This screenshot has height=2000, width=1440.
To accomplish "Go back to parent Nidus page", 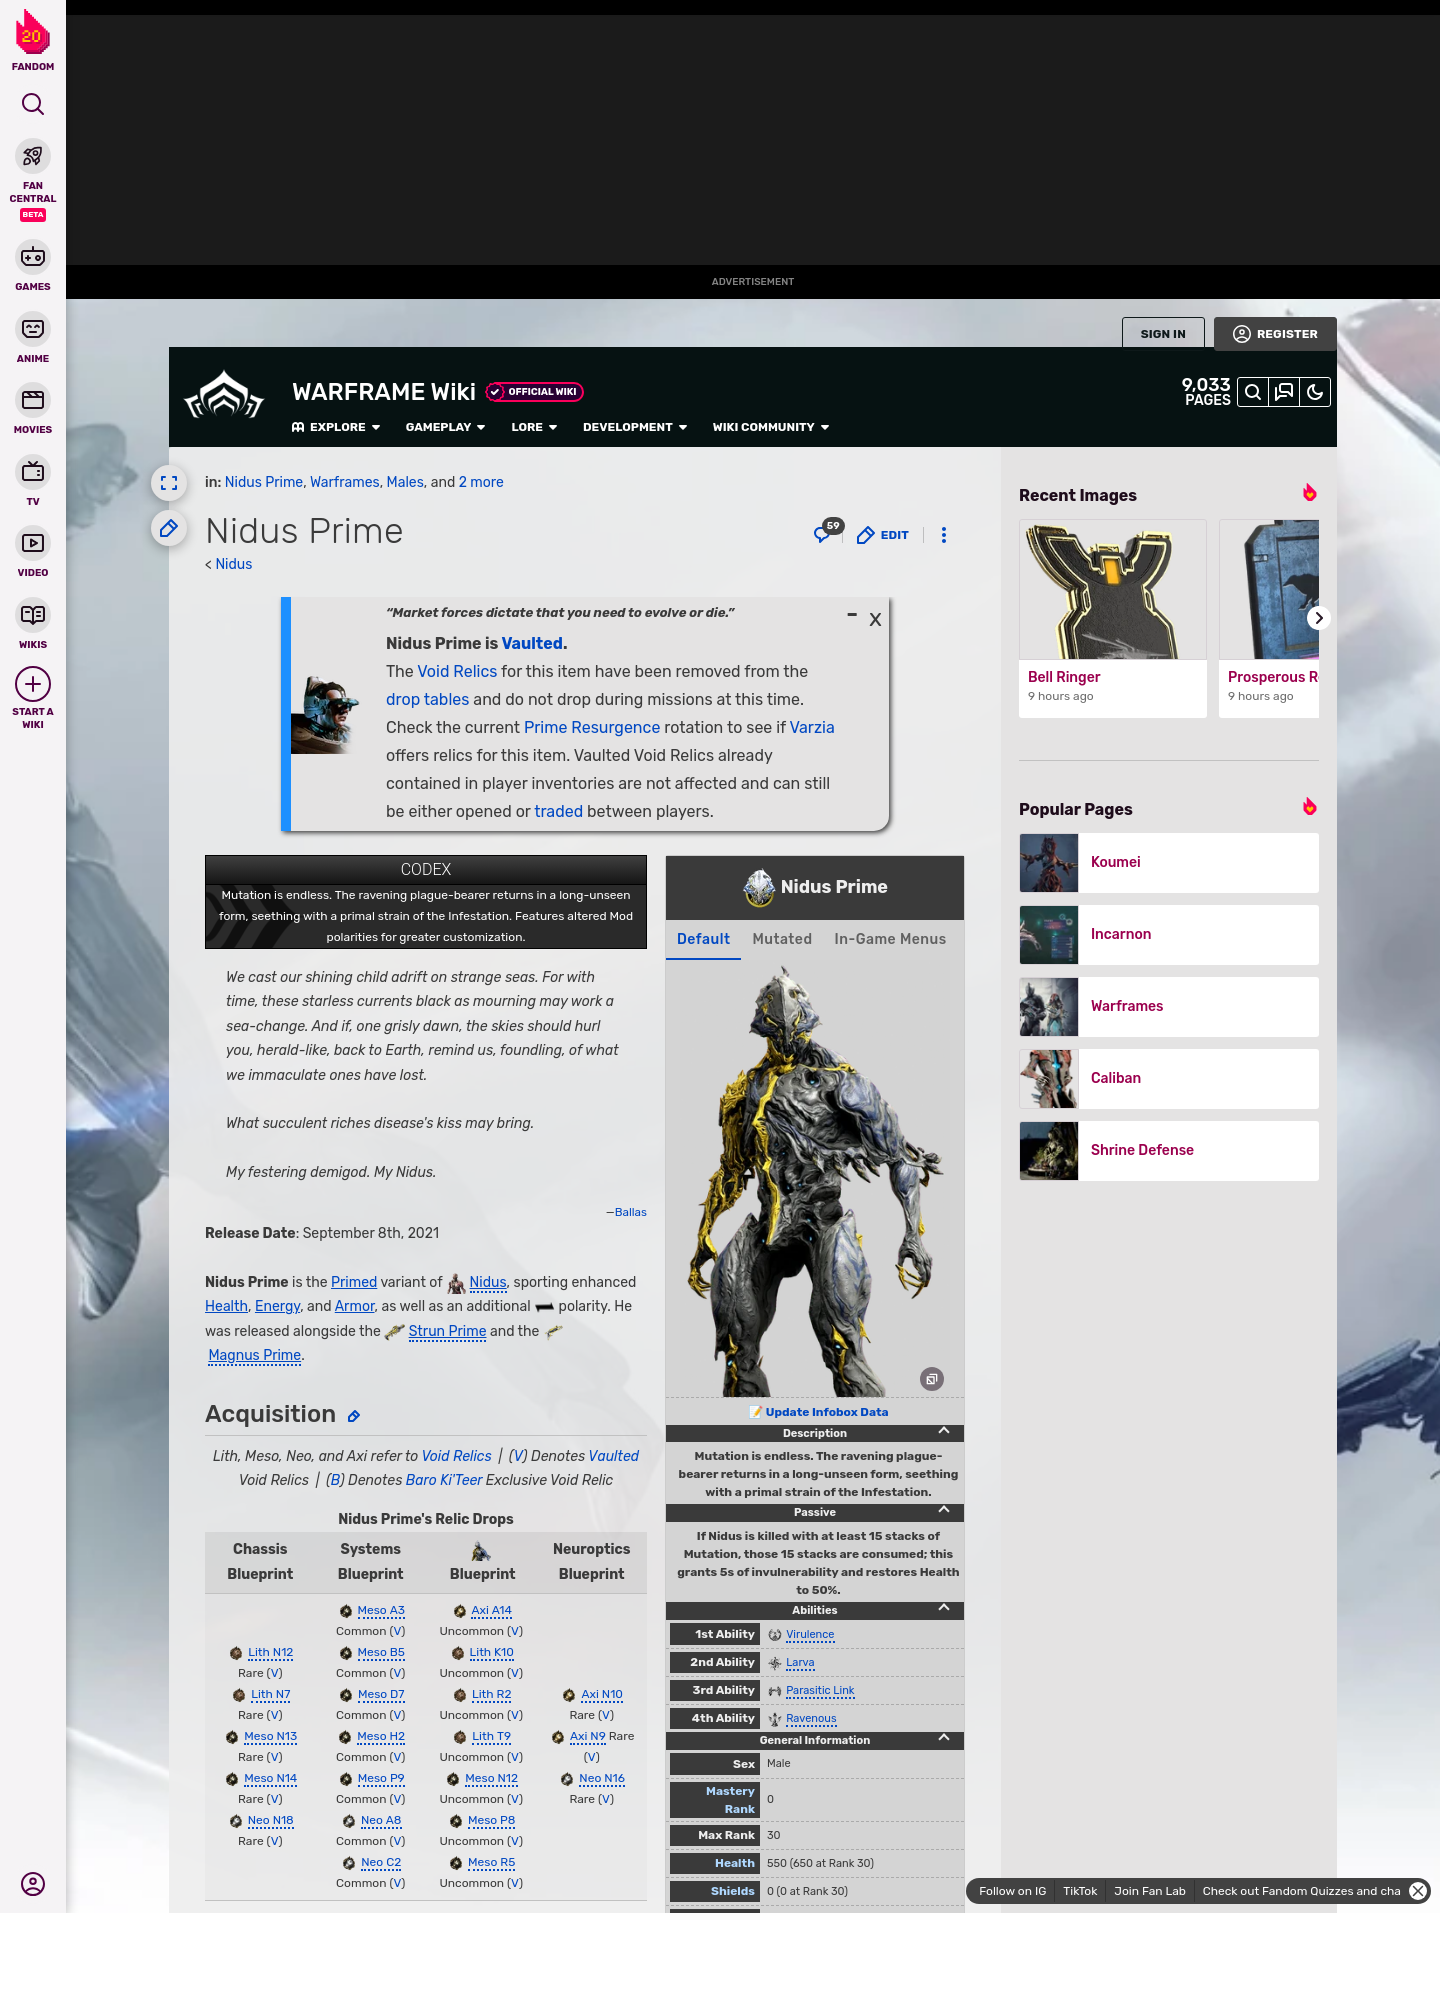I will pyautogui.click(x=234, y=564).
